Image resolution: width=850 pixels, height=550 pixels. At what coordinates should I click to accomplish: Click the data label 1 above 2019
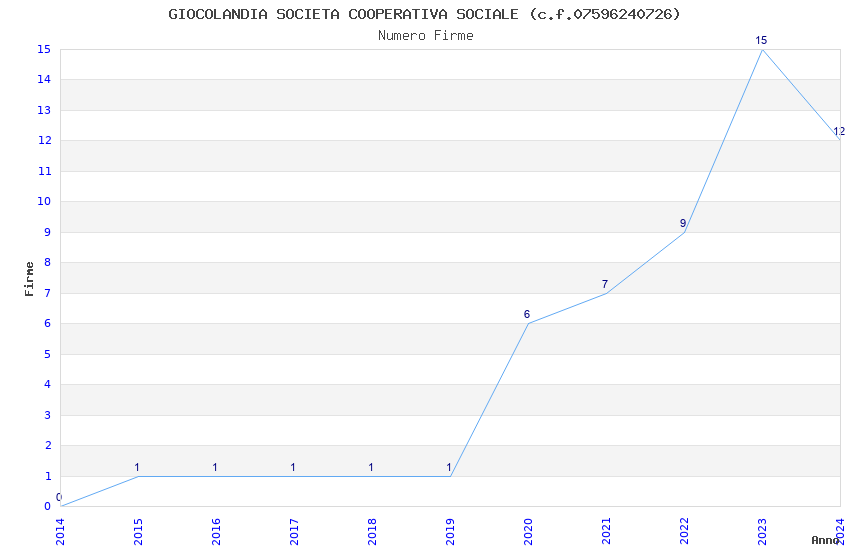449,467
